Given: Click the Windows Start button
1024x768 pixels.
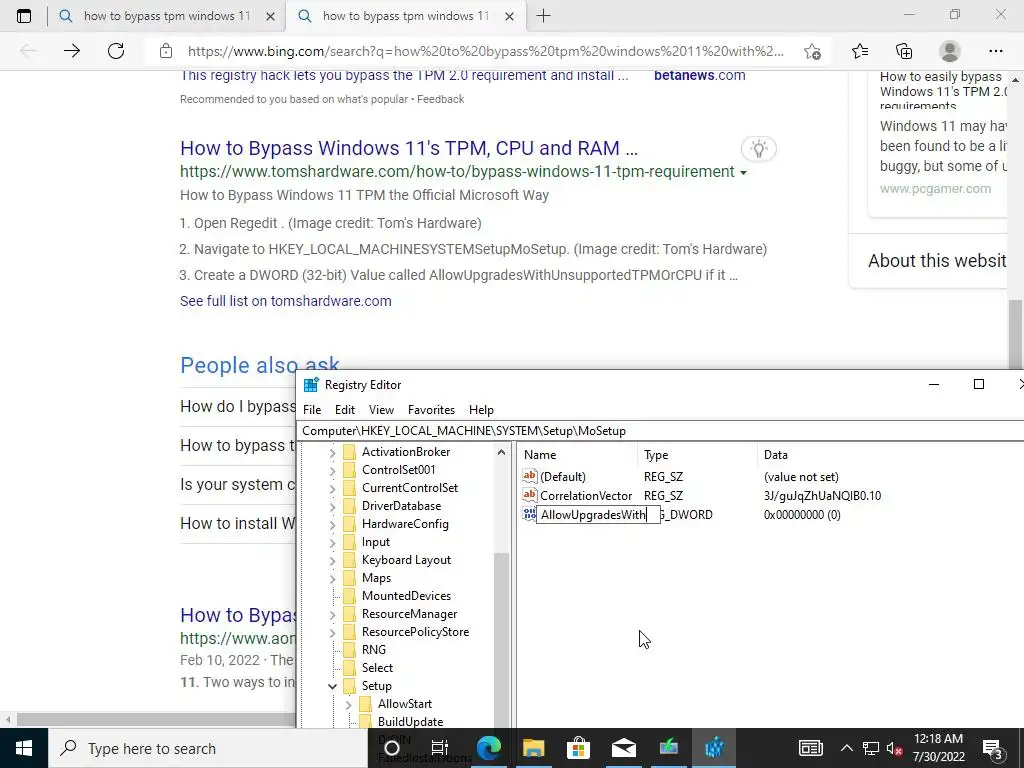Looking at the screenshot, I should 24,748.
